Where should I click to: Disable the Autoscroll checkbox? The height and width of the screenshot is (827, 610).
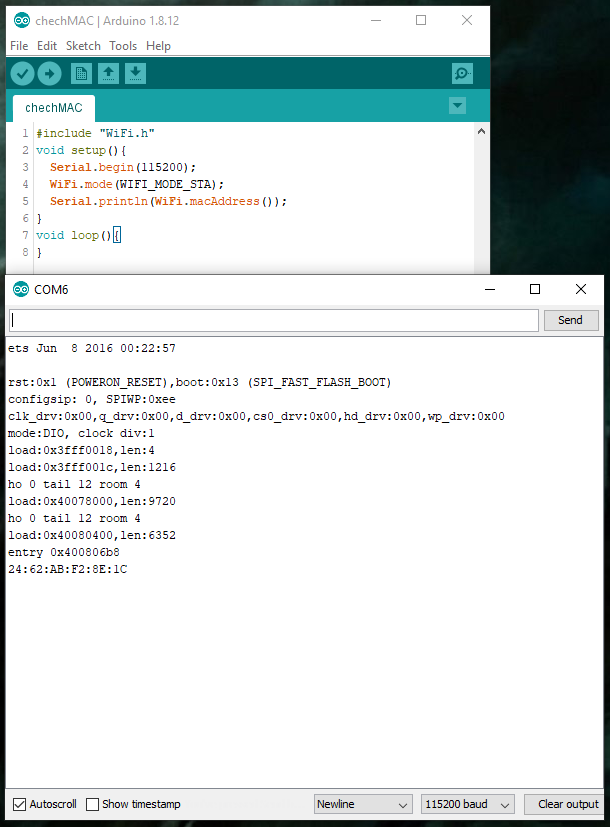20,804
